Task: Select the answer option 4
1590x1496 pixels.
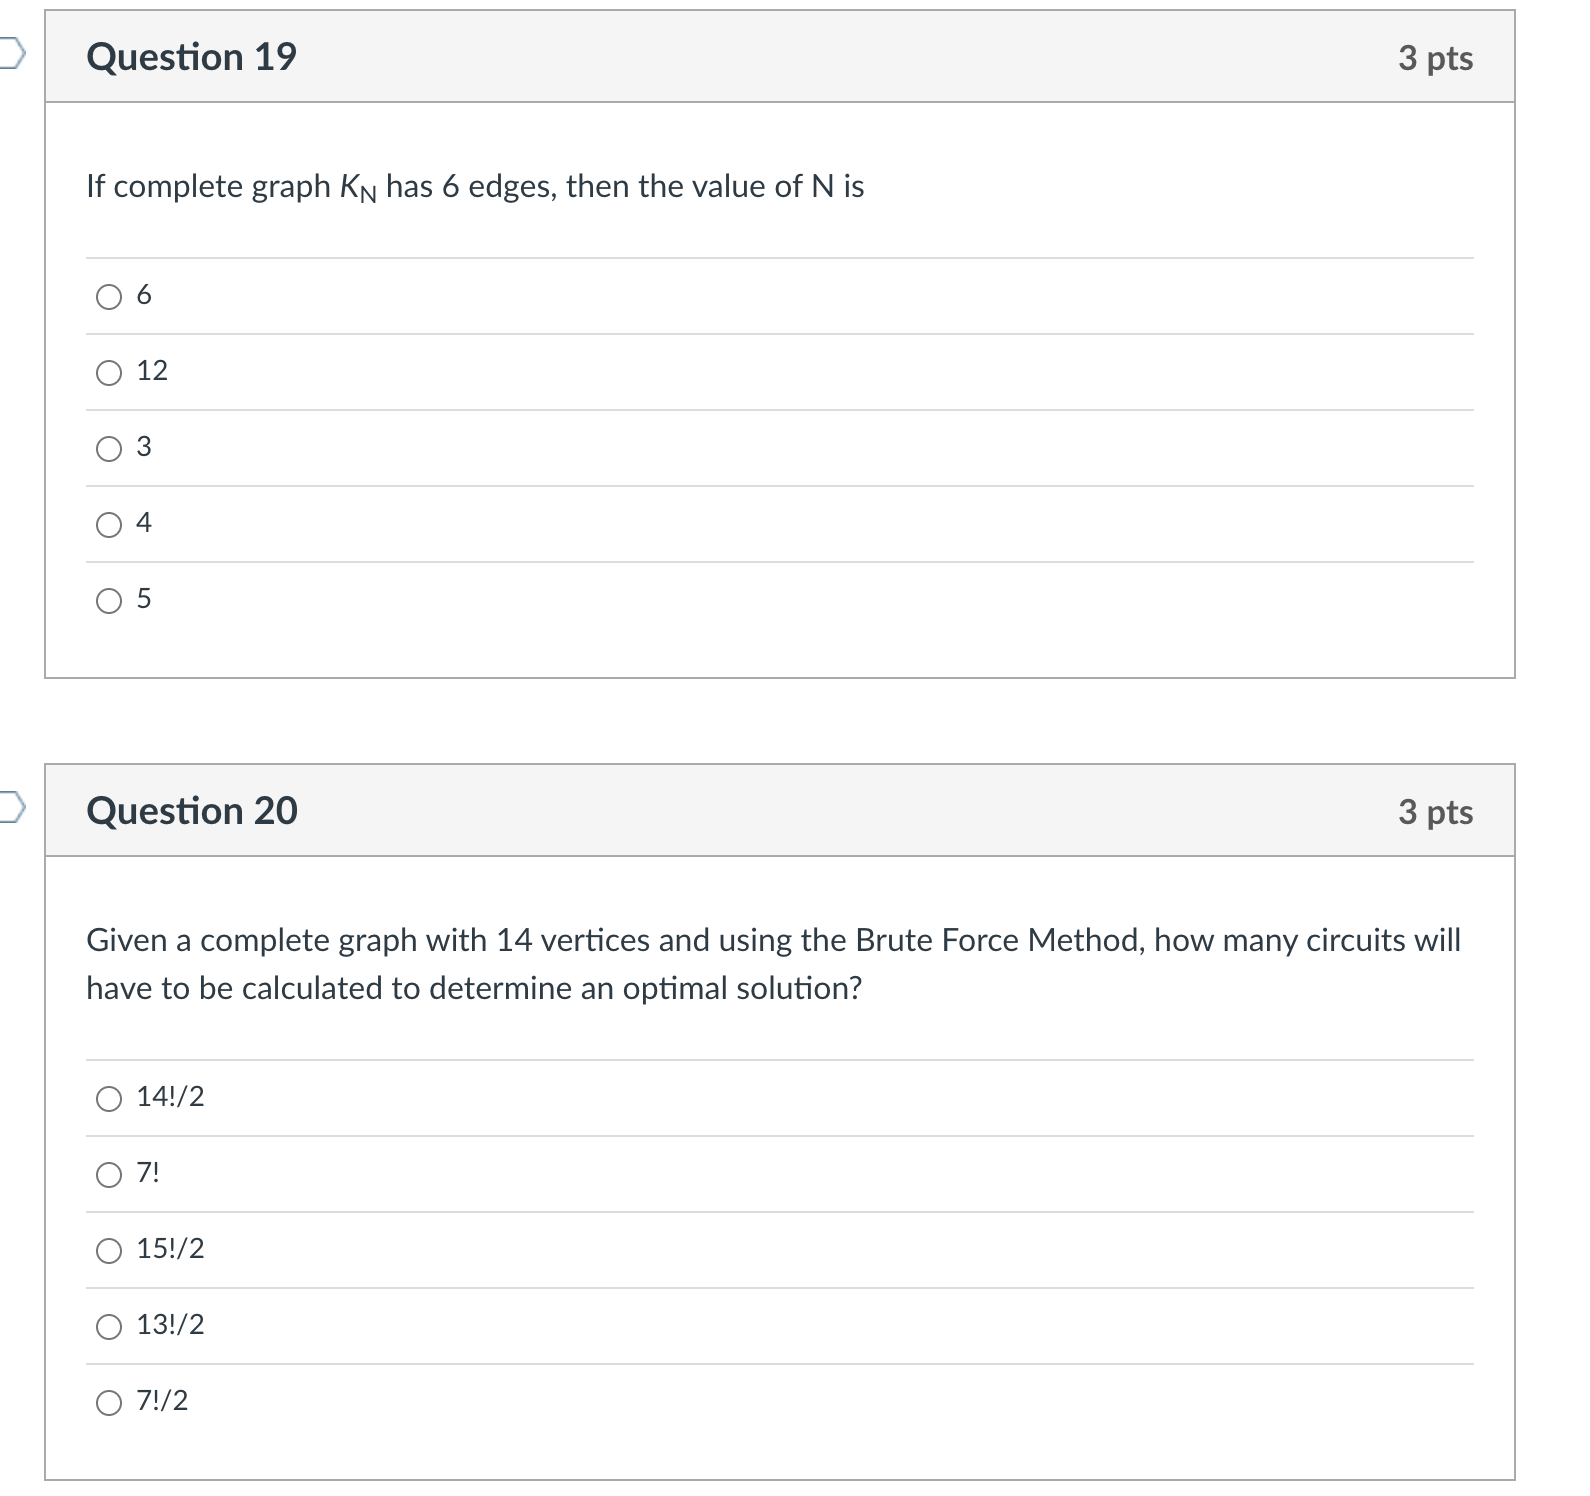Action: pyautogui.click(x=108, y=523)
